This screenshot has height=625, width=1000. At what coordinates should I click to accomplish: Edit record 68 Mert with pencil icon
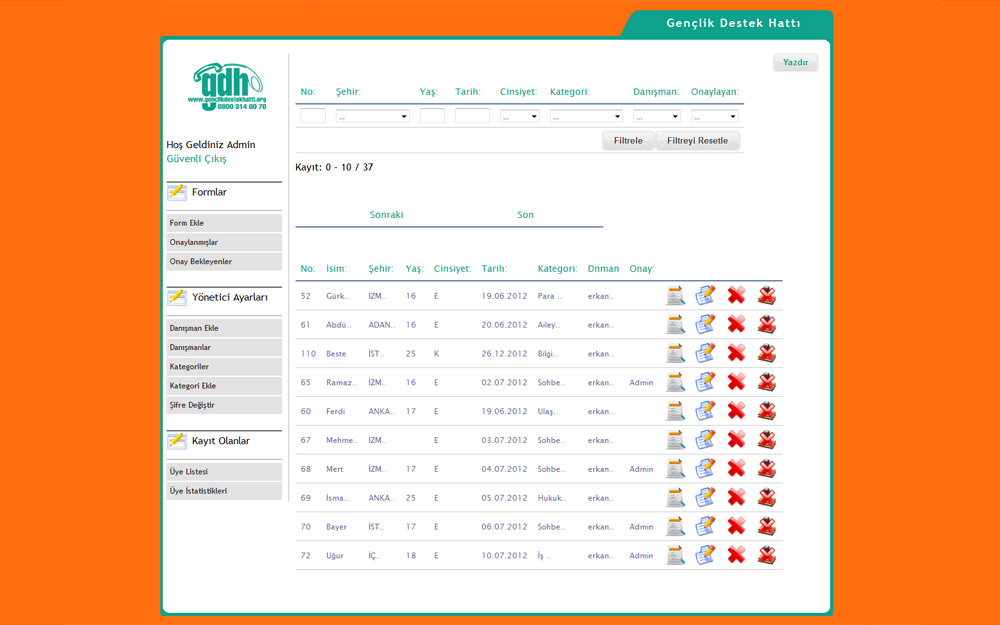click(x=705, y=469)
